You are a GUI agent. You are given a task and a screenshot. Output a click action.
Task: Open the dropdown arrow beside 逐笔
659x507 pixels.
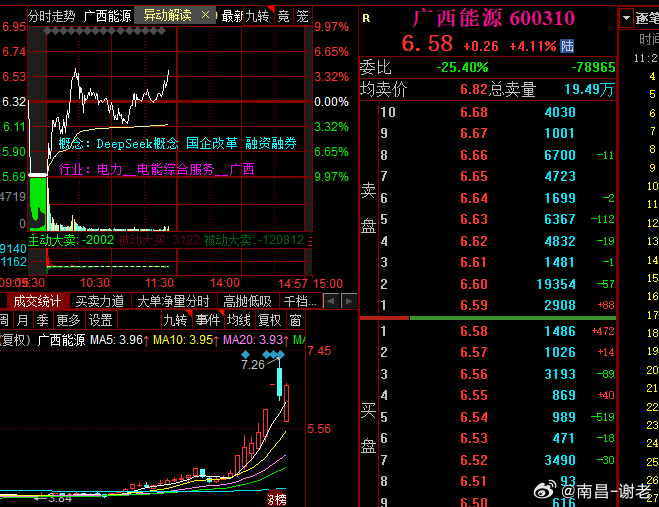pyautogui.click(x=626, y=18)
